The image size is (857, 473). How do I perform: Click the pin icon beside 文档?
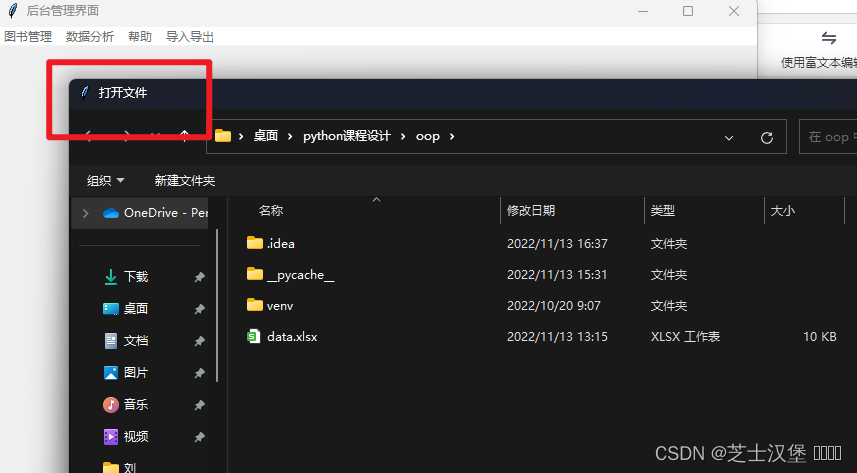point(199,341)
